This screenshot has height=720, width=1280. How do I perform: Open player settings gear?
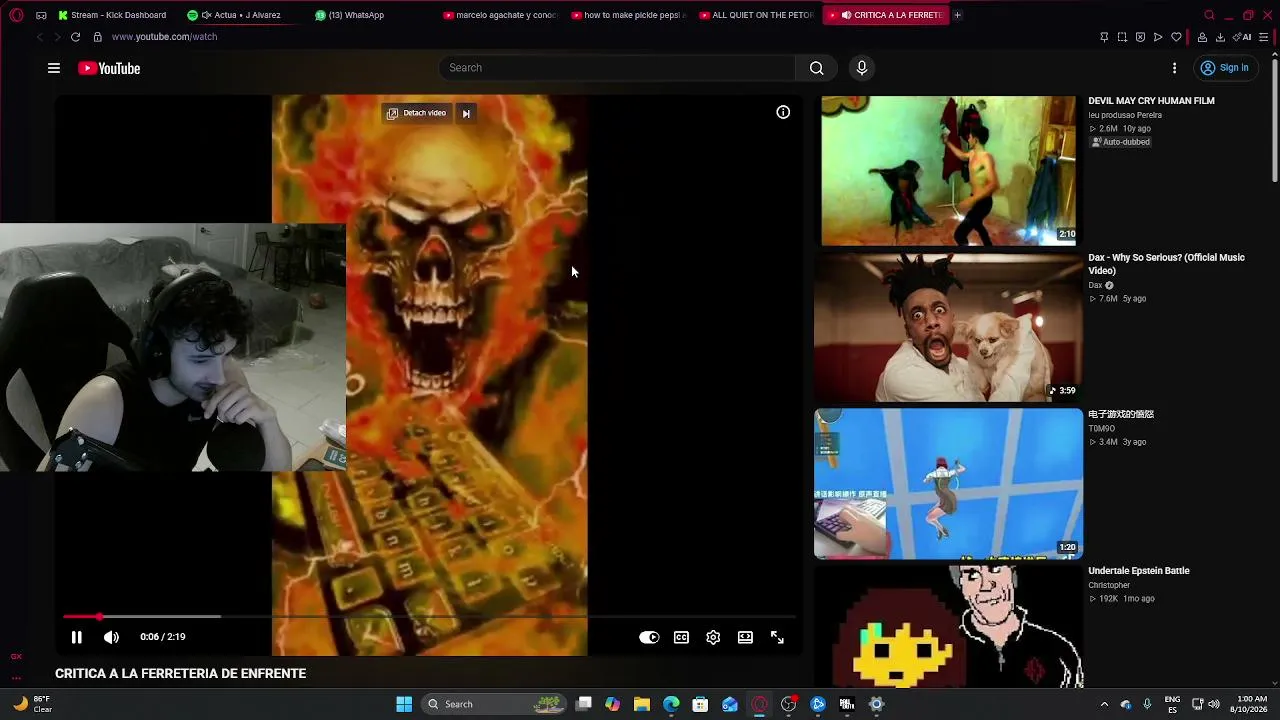click(x=713, y=637)
